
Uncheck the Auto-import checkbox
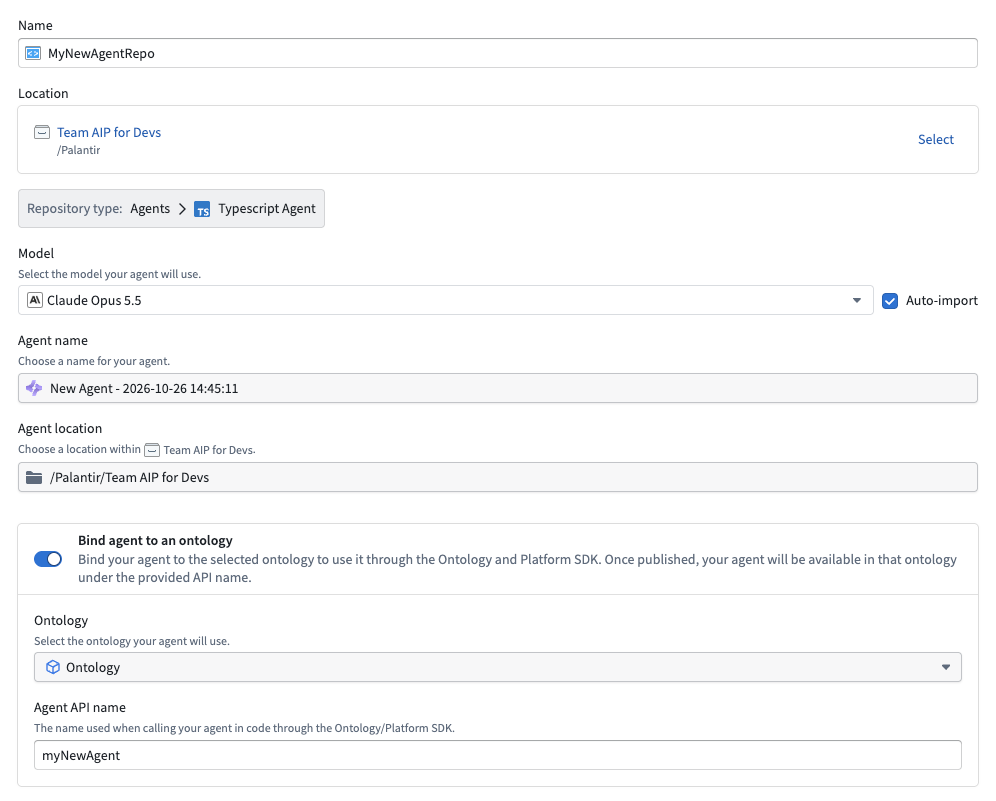click(x=890, y=301)
